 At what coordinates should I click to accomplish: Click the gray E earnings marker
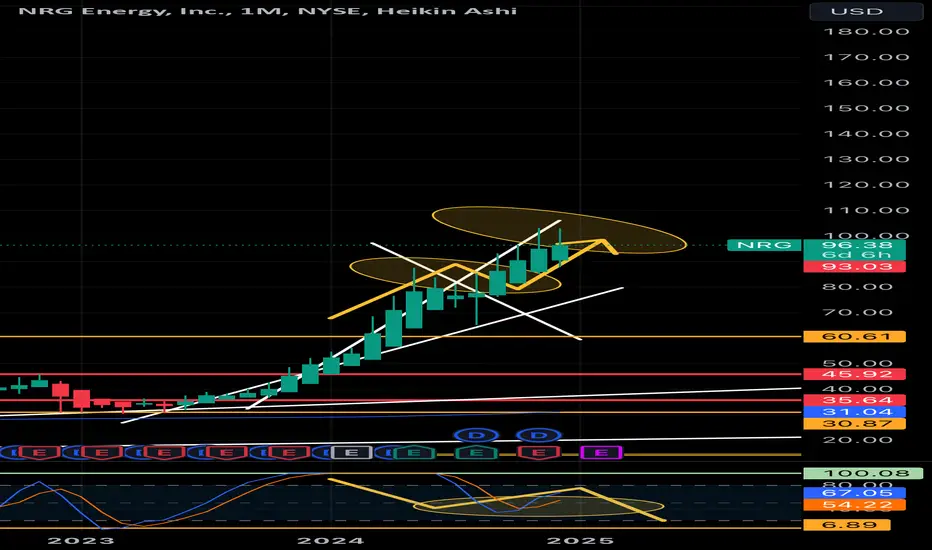[351, 453]
